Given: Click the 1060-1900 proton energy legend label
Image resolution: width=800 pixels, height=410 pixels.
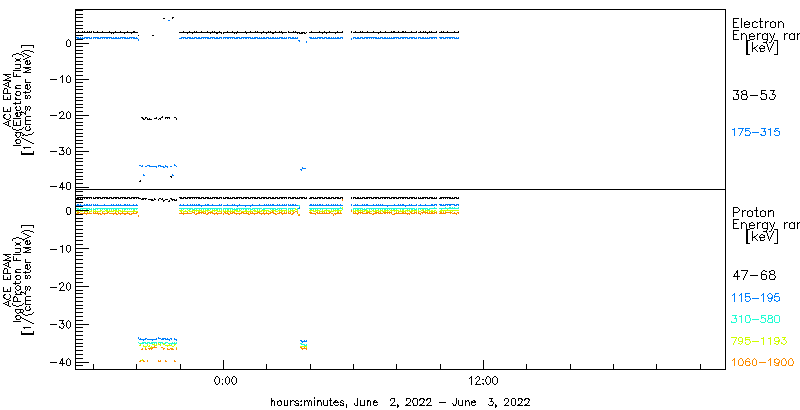Looking at the screenshot, I should pyautogui.click(x=763, y=363).
